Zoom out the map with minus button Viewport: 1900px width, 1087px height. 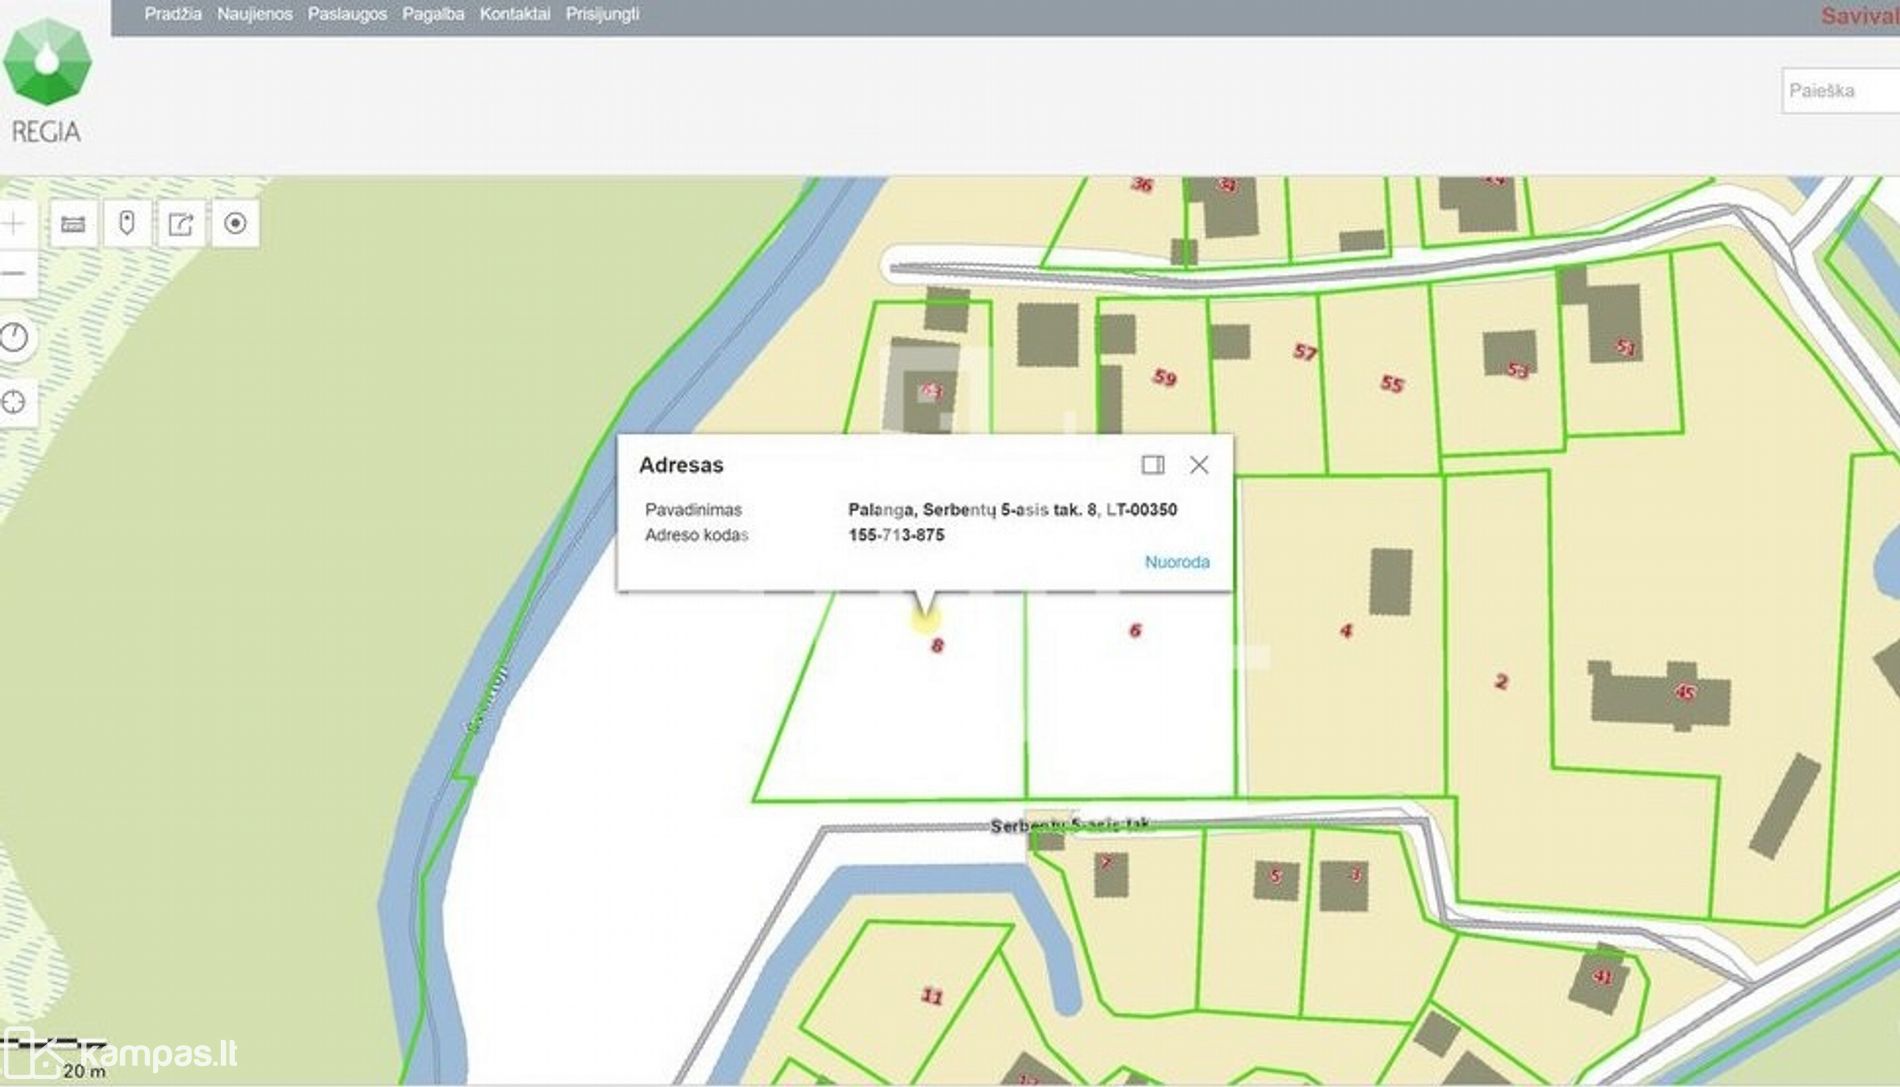tap(14, 273)
